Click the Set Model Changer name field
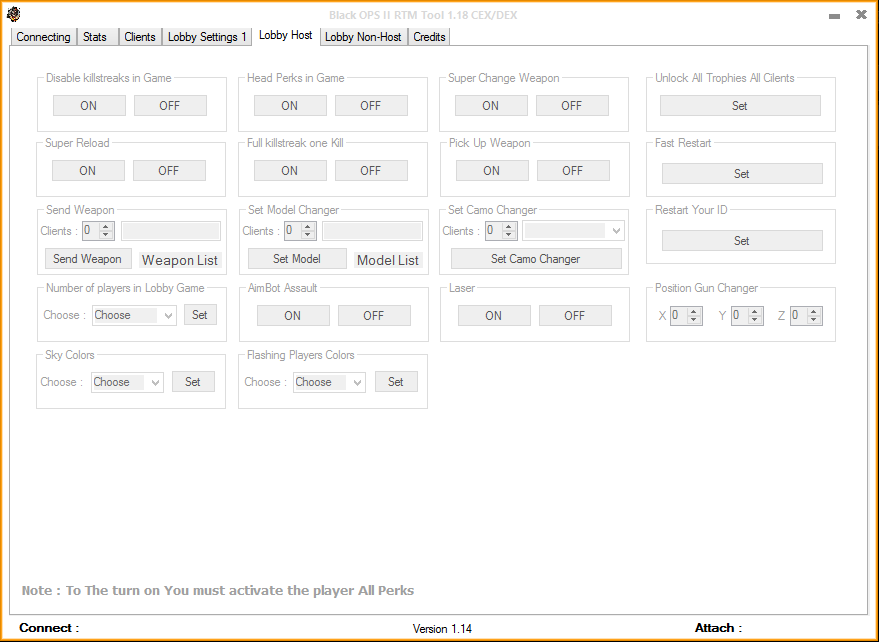The image size is (879, 642). [372, 230]
